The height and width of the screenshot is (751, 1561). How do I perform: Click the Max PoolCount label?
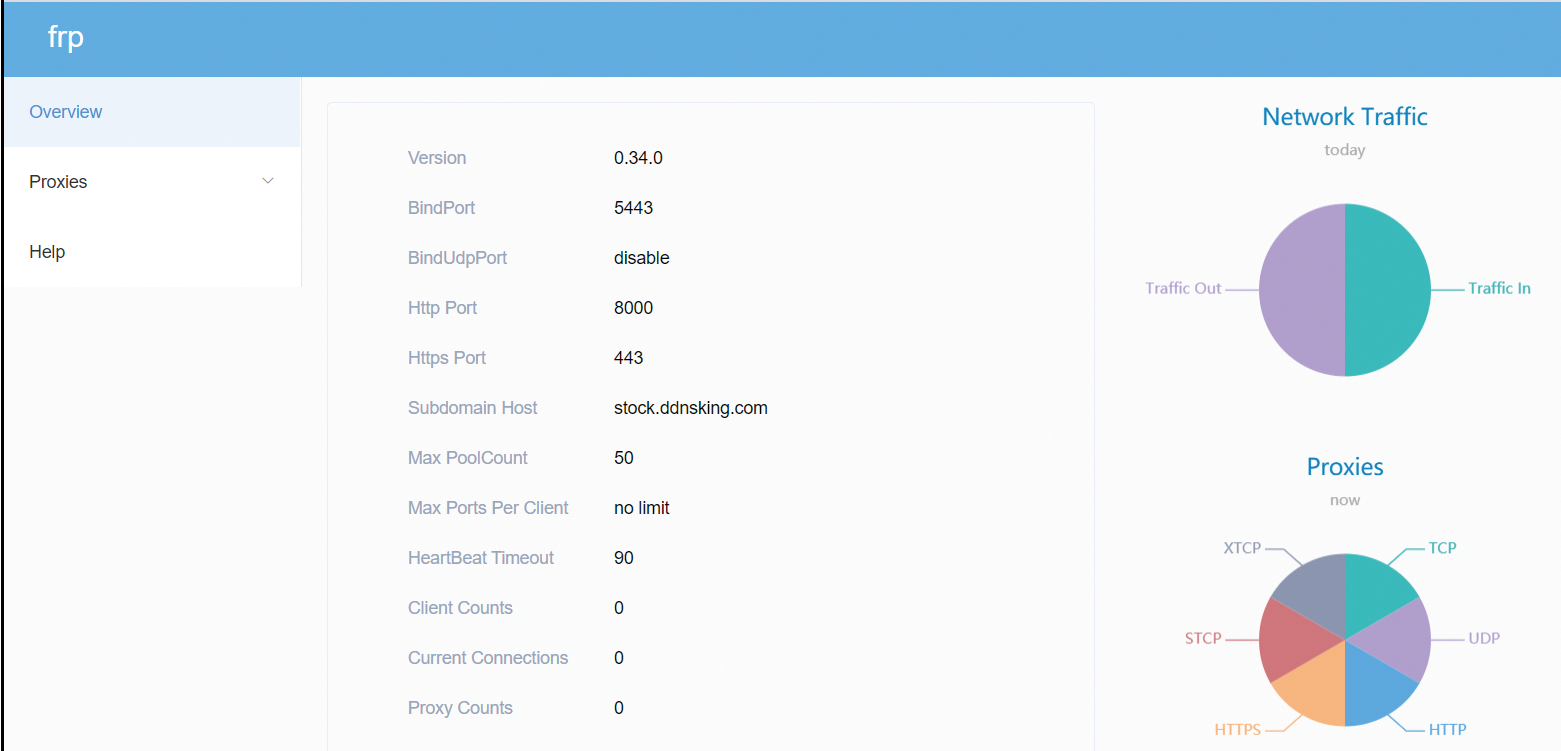point(468,458)
